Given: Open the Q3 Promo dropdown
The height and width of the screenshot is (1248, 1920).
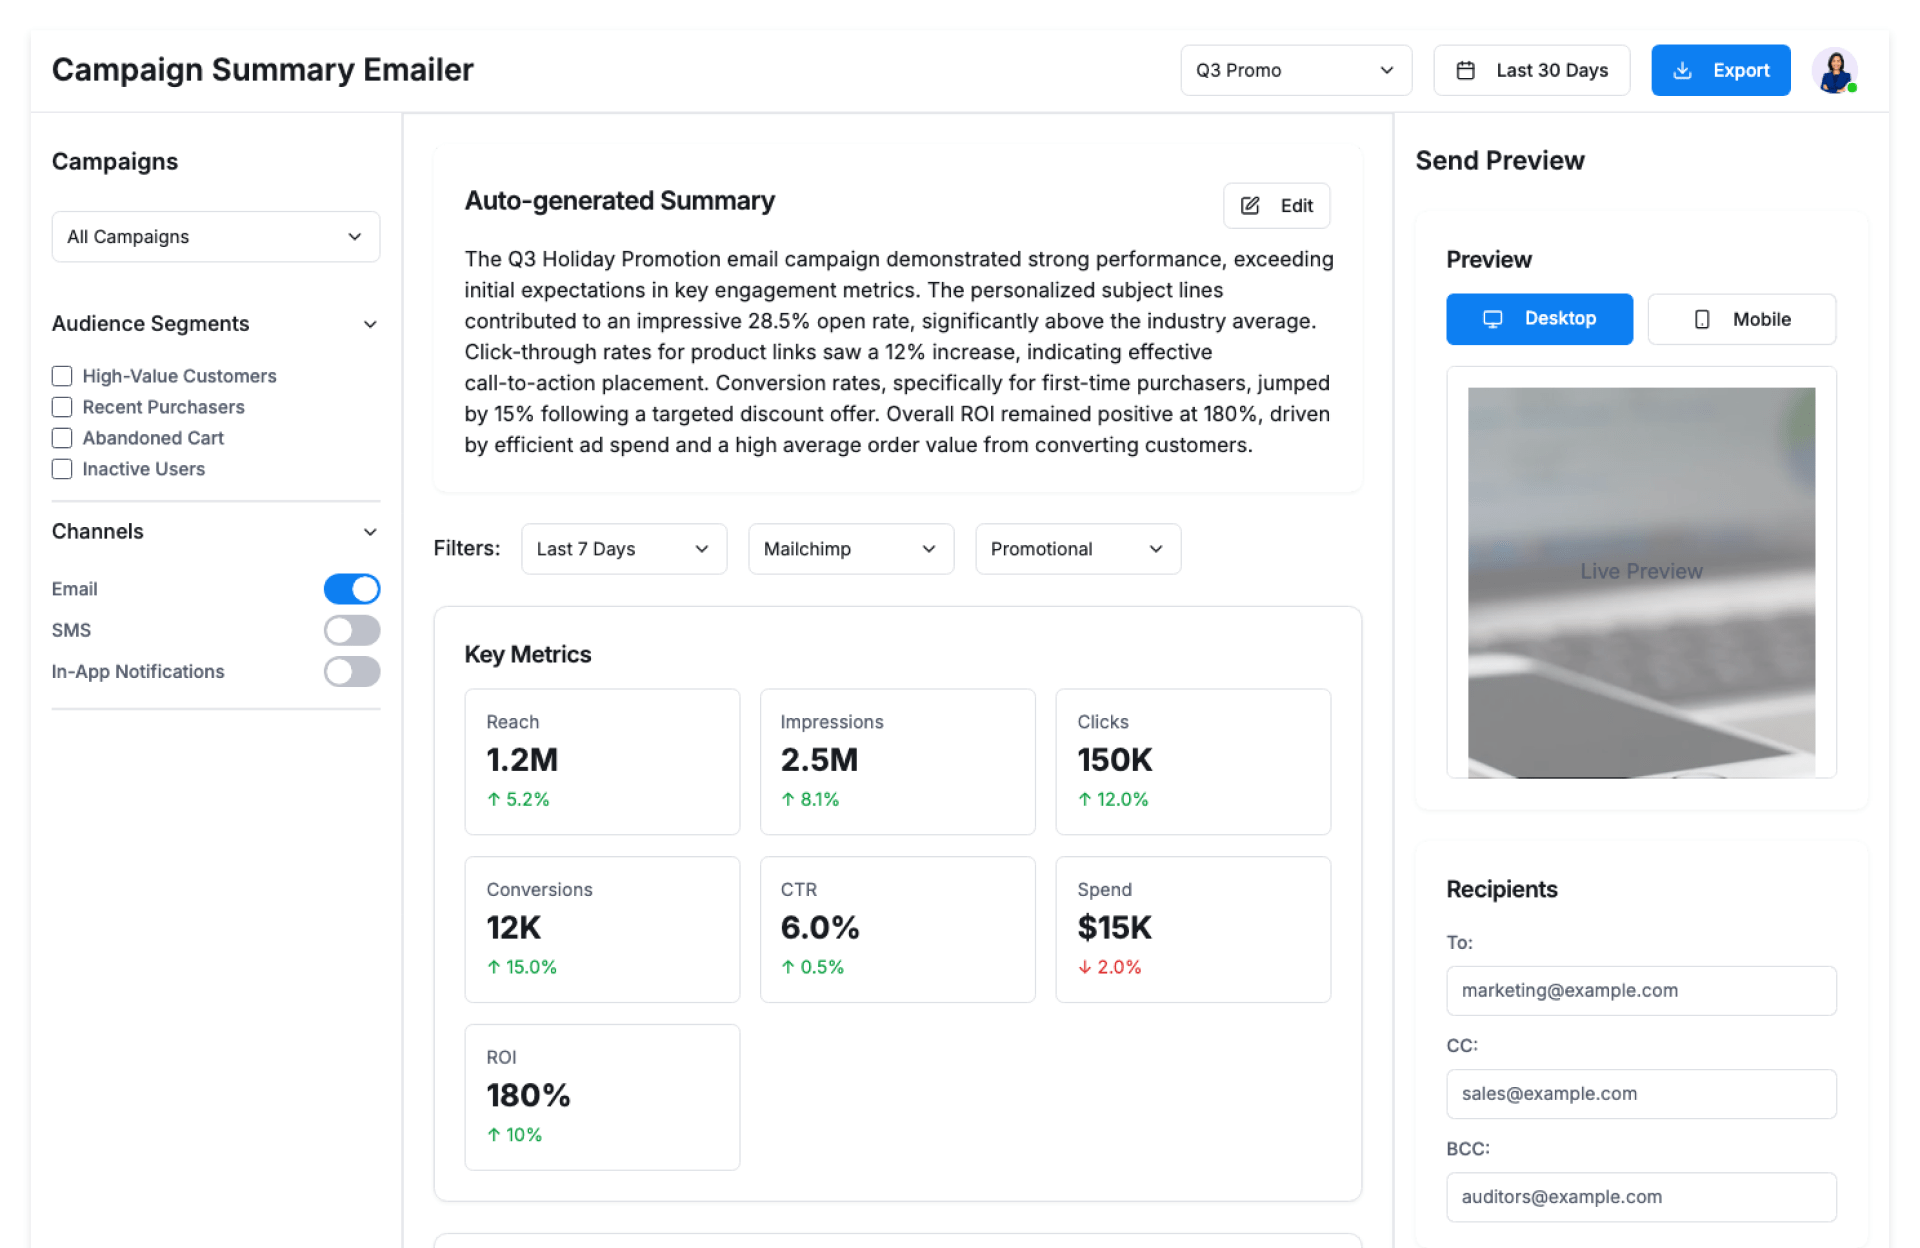Looking at the screenshot, I should pos(1295,71).
